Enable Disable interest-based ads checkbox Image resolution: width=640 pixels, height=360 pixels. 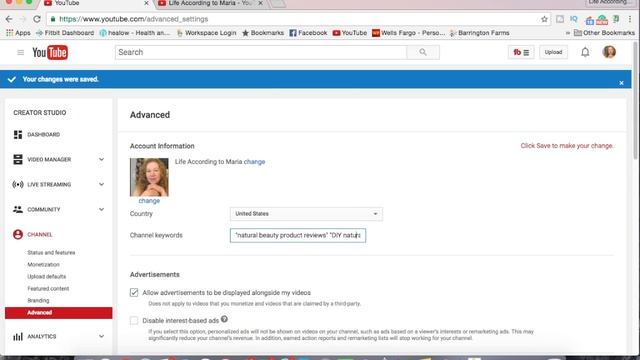point(134,320)
